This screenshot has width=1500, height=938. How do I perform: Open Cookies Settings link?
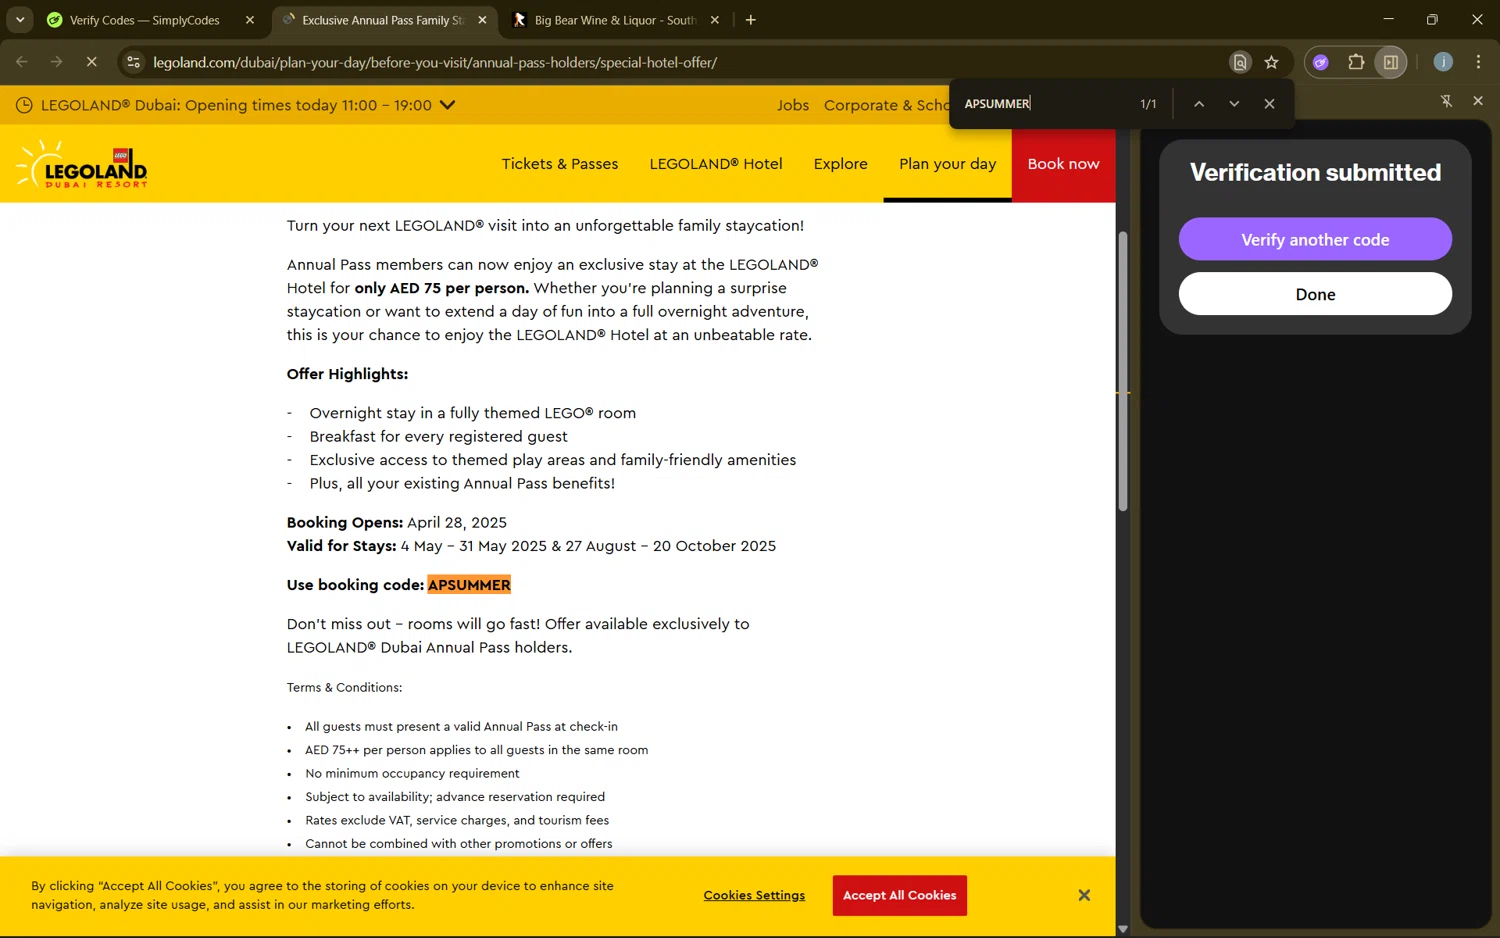click(754, 895)
